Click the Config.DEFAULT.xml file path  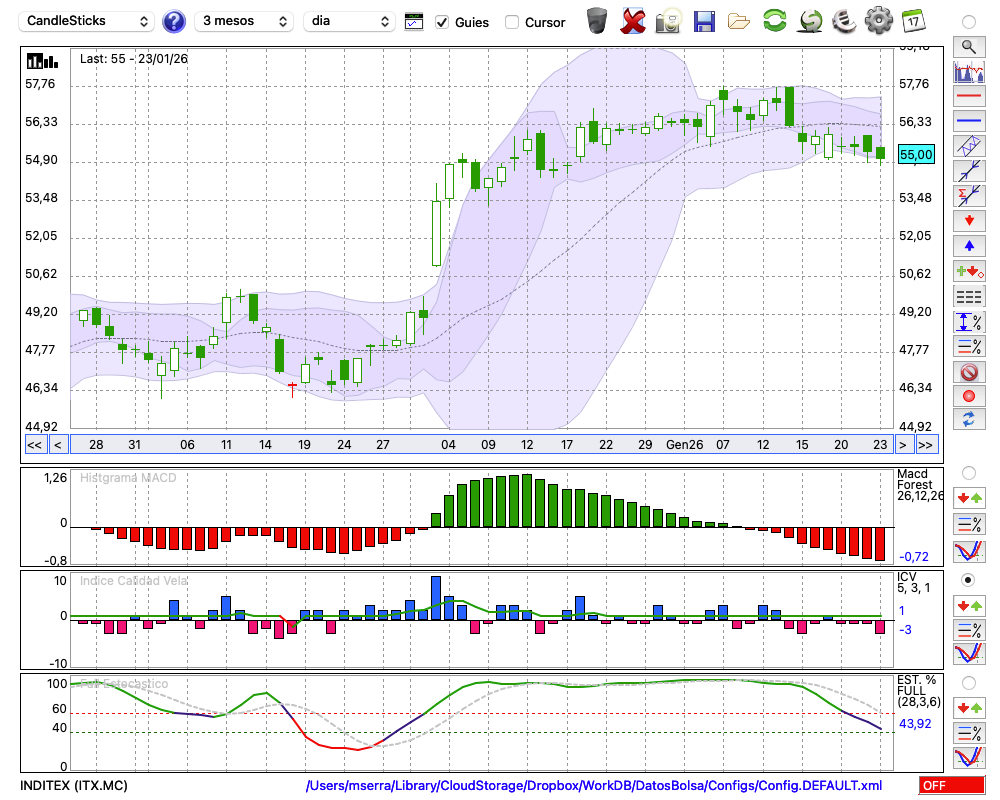click(594, 786)
